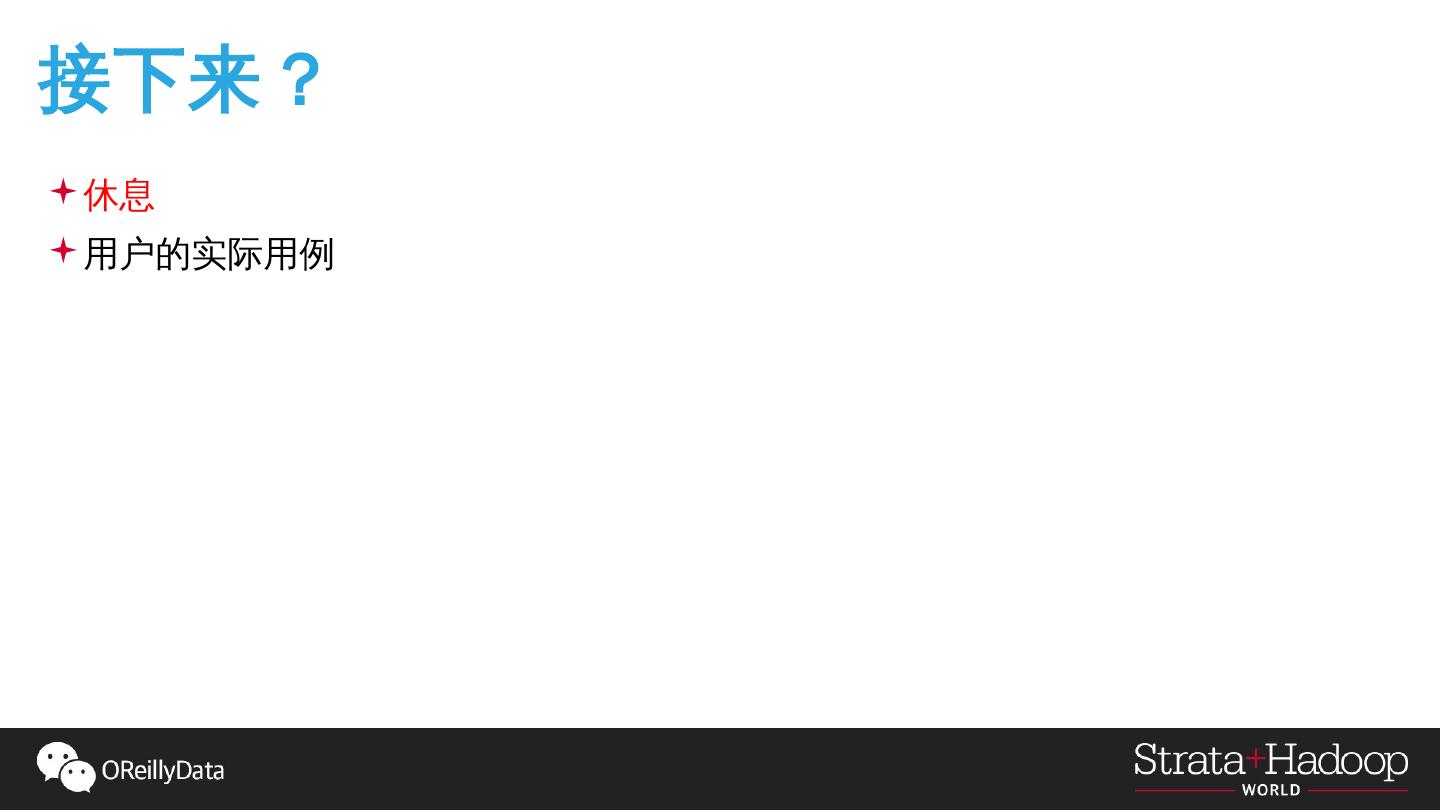
Task: Click the word Hadoop in footer logo
Action: pos(1338,761)
